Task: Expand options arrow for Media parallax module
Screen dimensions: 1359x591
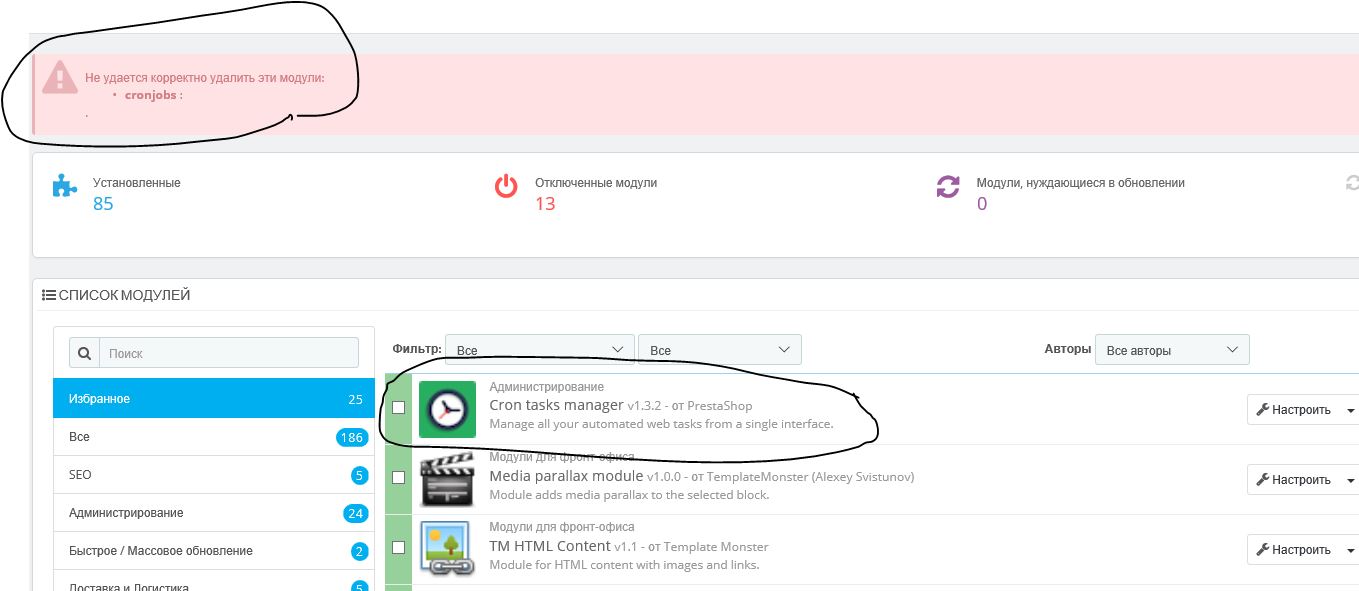Action: click(1351, 480)
